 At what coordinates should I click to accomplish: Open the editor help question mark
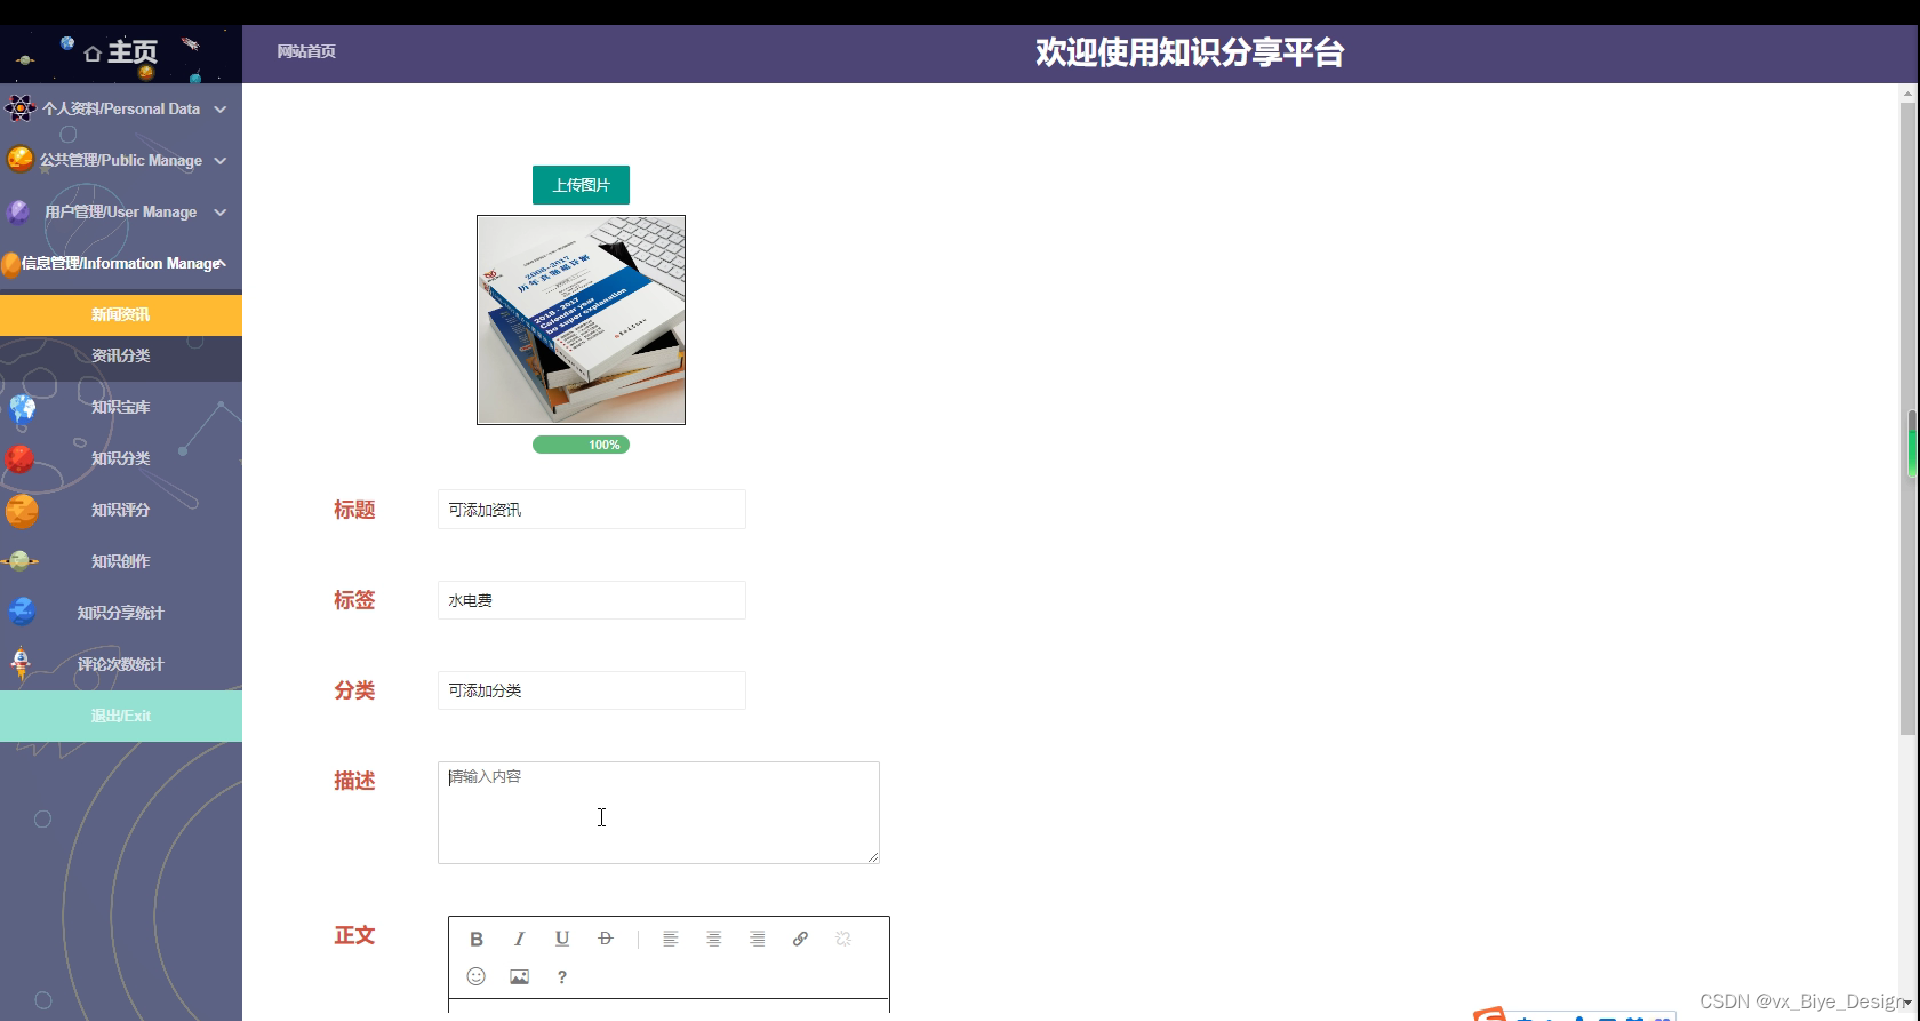coord(562,977)
